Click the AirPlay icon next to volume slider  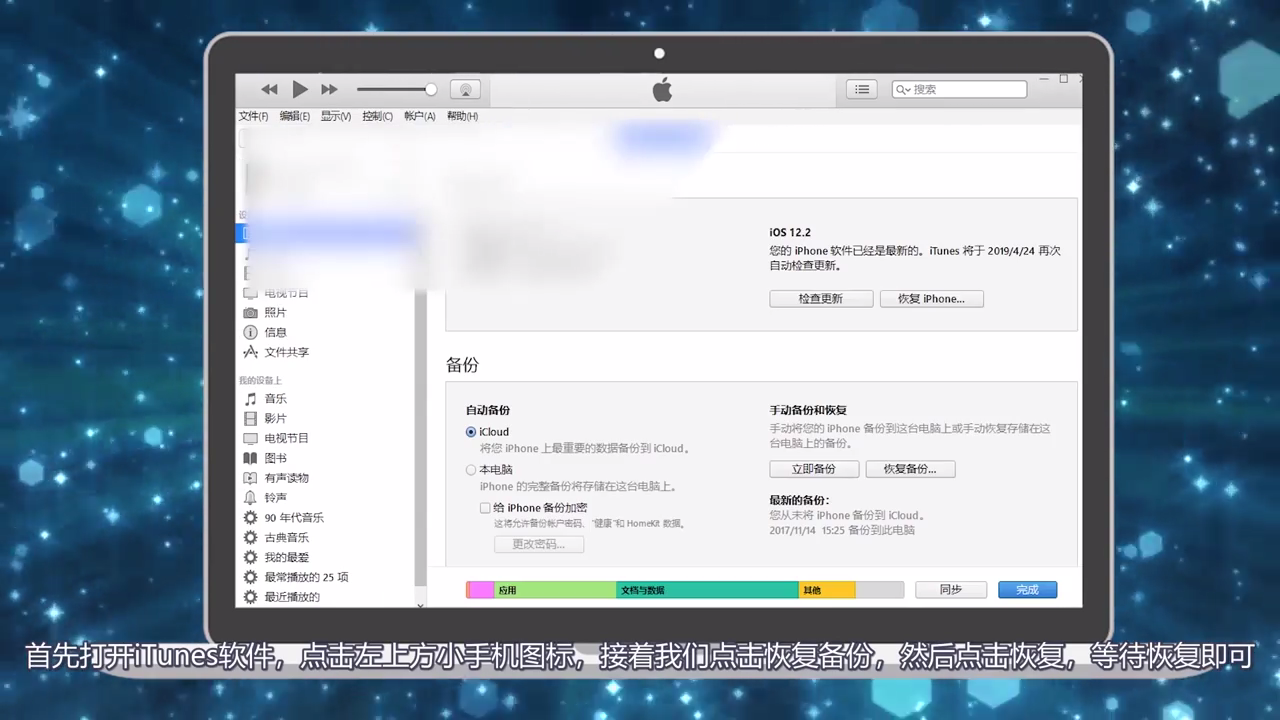click(x=465, y=89)
